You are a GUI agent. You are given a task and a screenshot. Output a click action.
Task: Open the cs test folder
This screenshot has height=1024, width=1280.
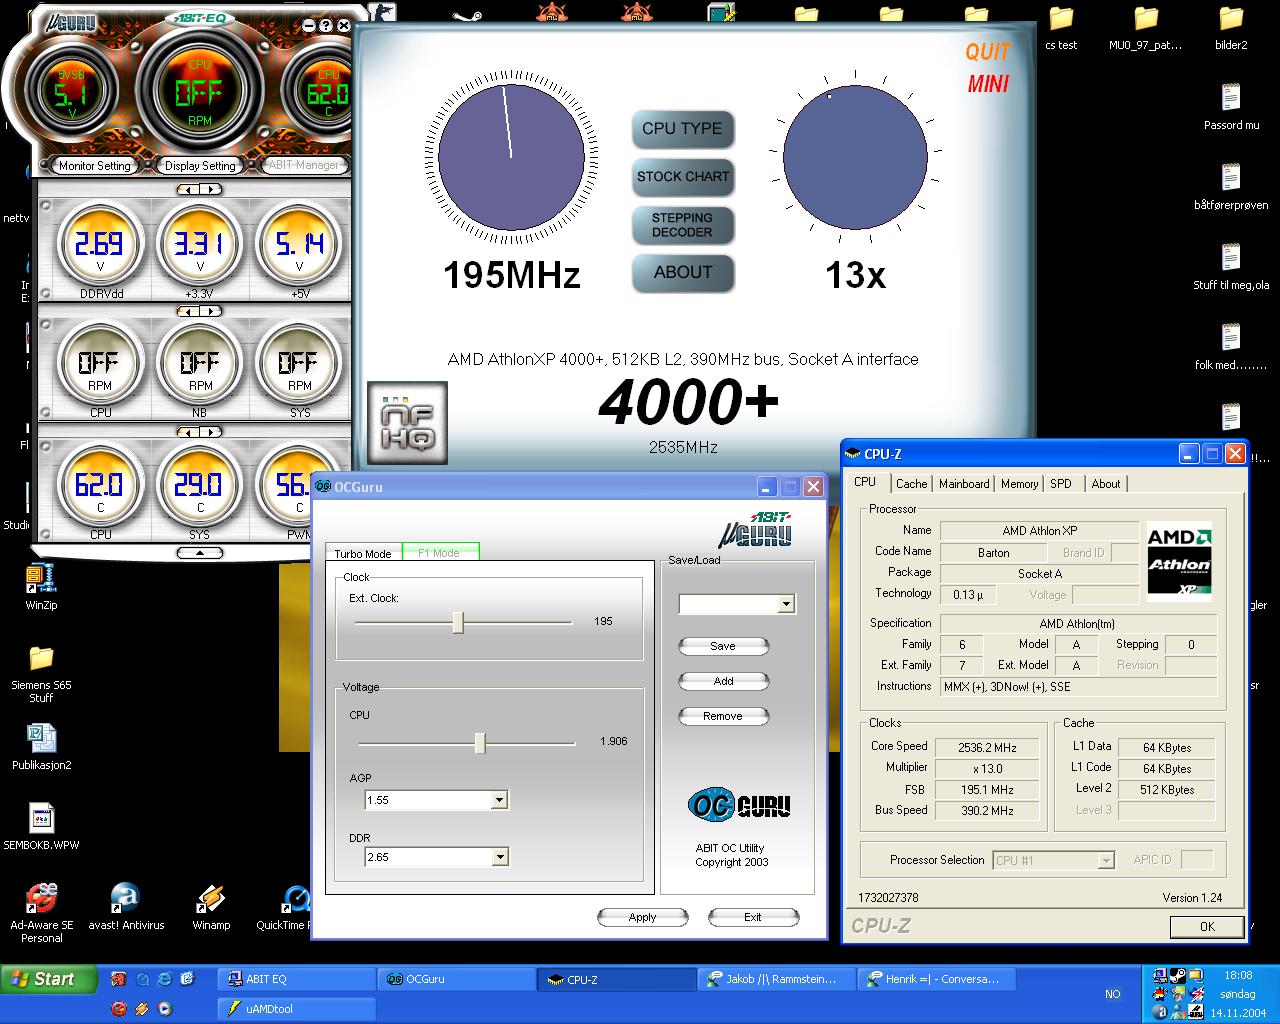[x=1061, y=28]
